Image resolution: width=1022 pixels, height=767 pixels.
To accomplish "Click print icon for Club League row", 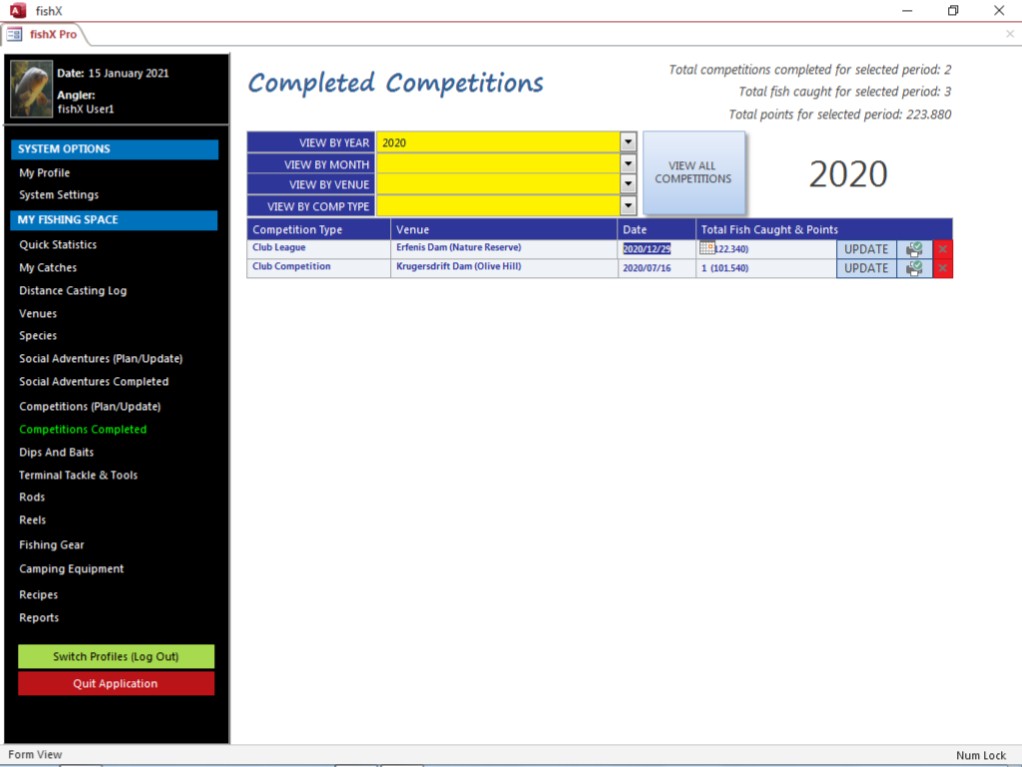I will tap(914, 249).
